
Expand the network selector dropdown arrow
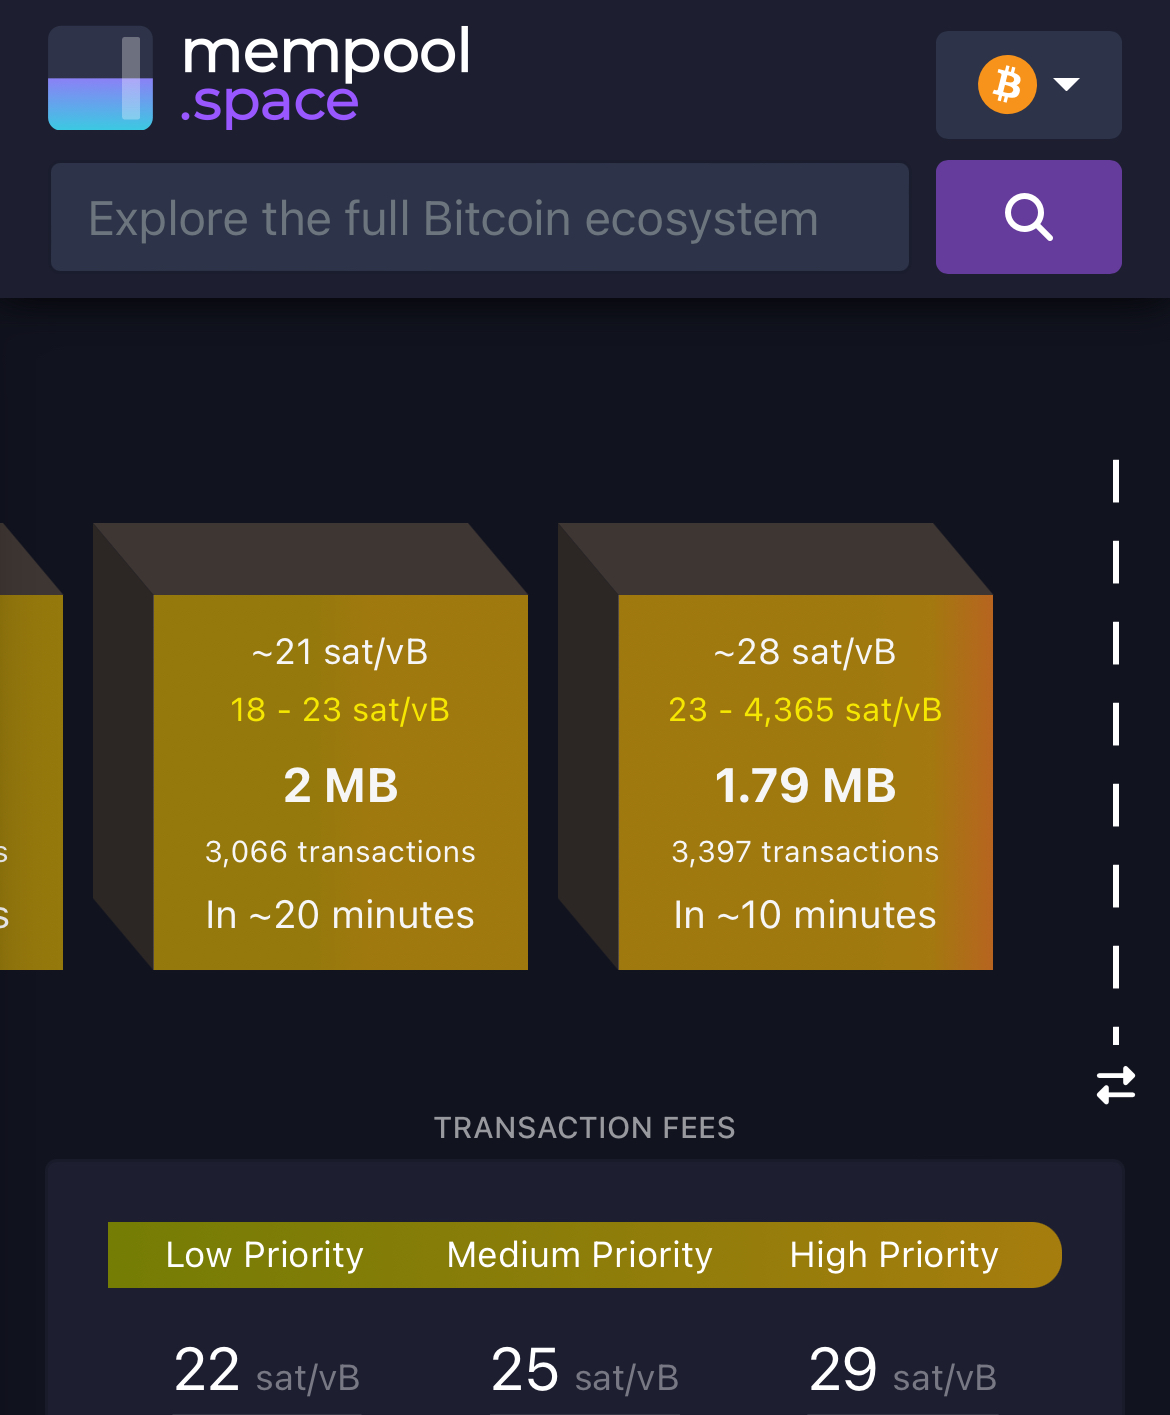point(1067,84)
